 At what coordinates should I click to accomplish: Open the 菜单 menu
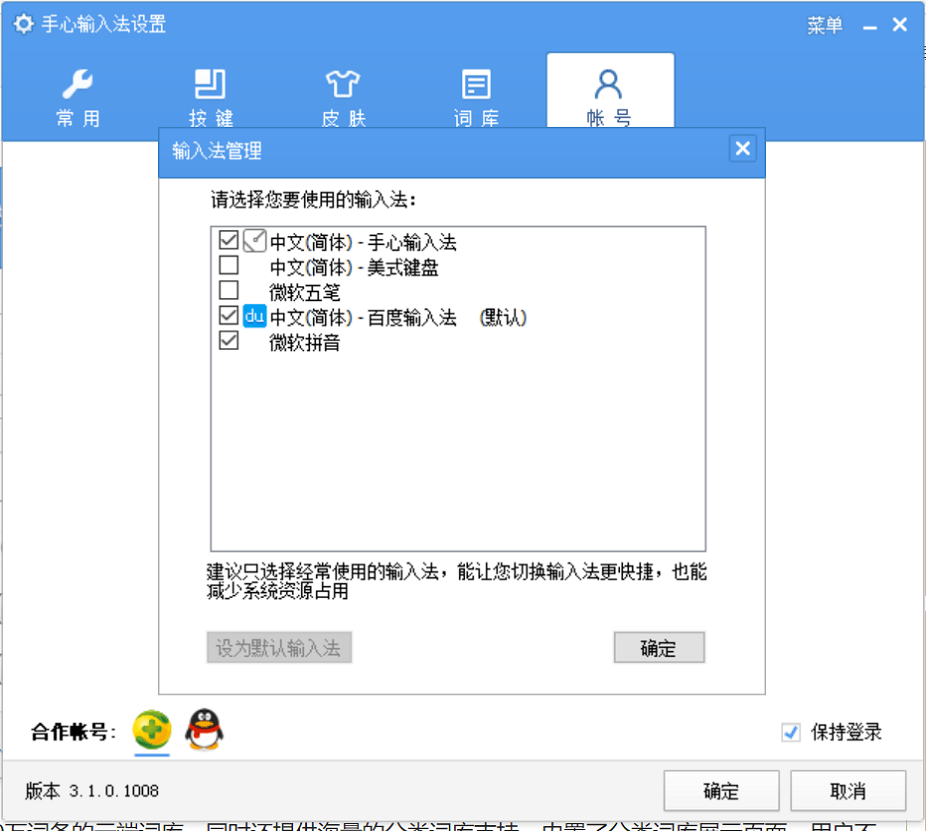coord(824,24)
